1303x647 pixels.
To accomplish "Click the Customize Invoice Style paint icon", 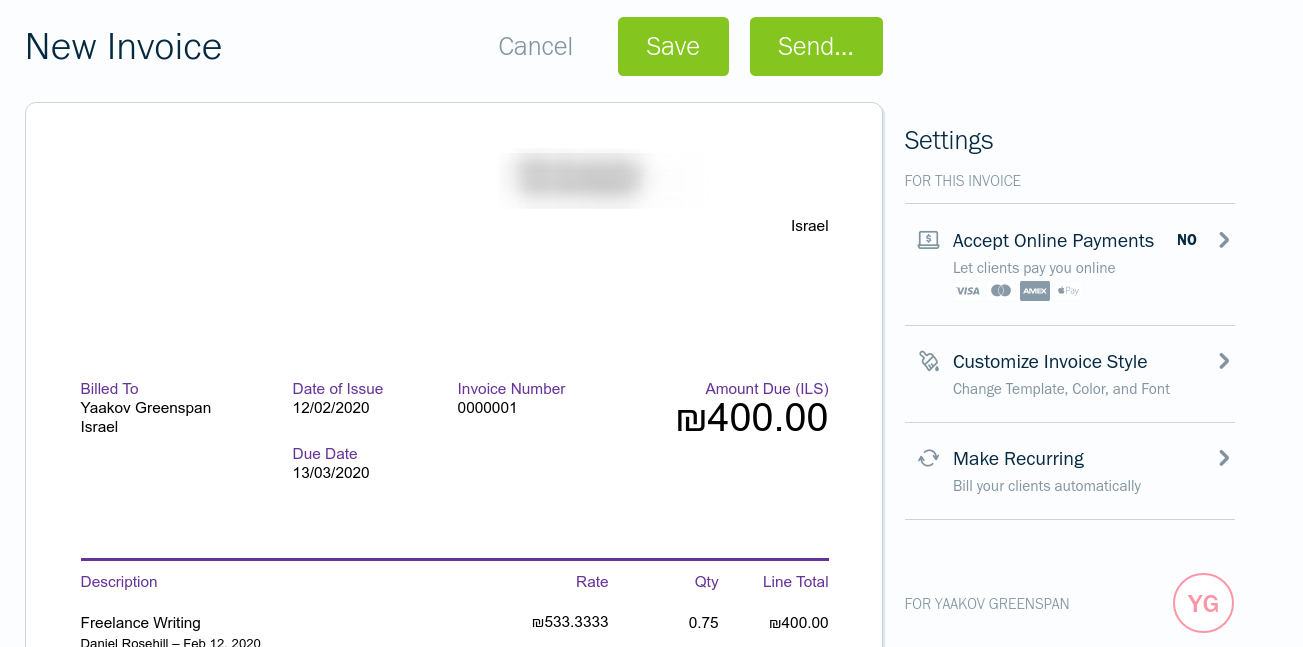I will point(928,361).
